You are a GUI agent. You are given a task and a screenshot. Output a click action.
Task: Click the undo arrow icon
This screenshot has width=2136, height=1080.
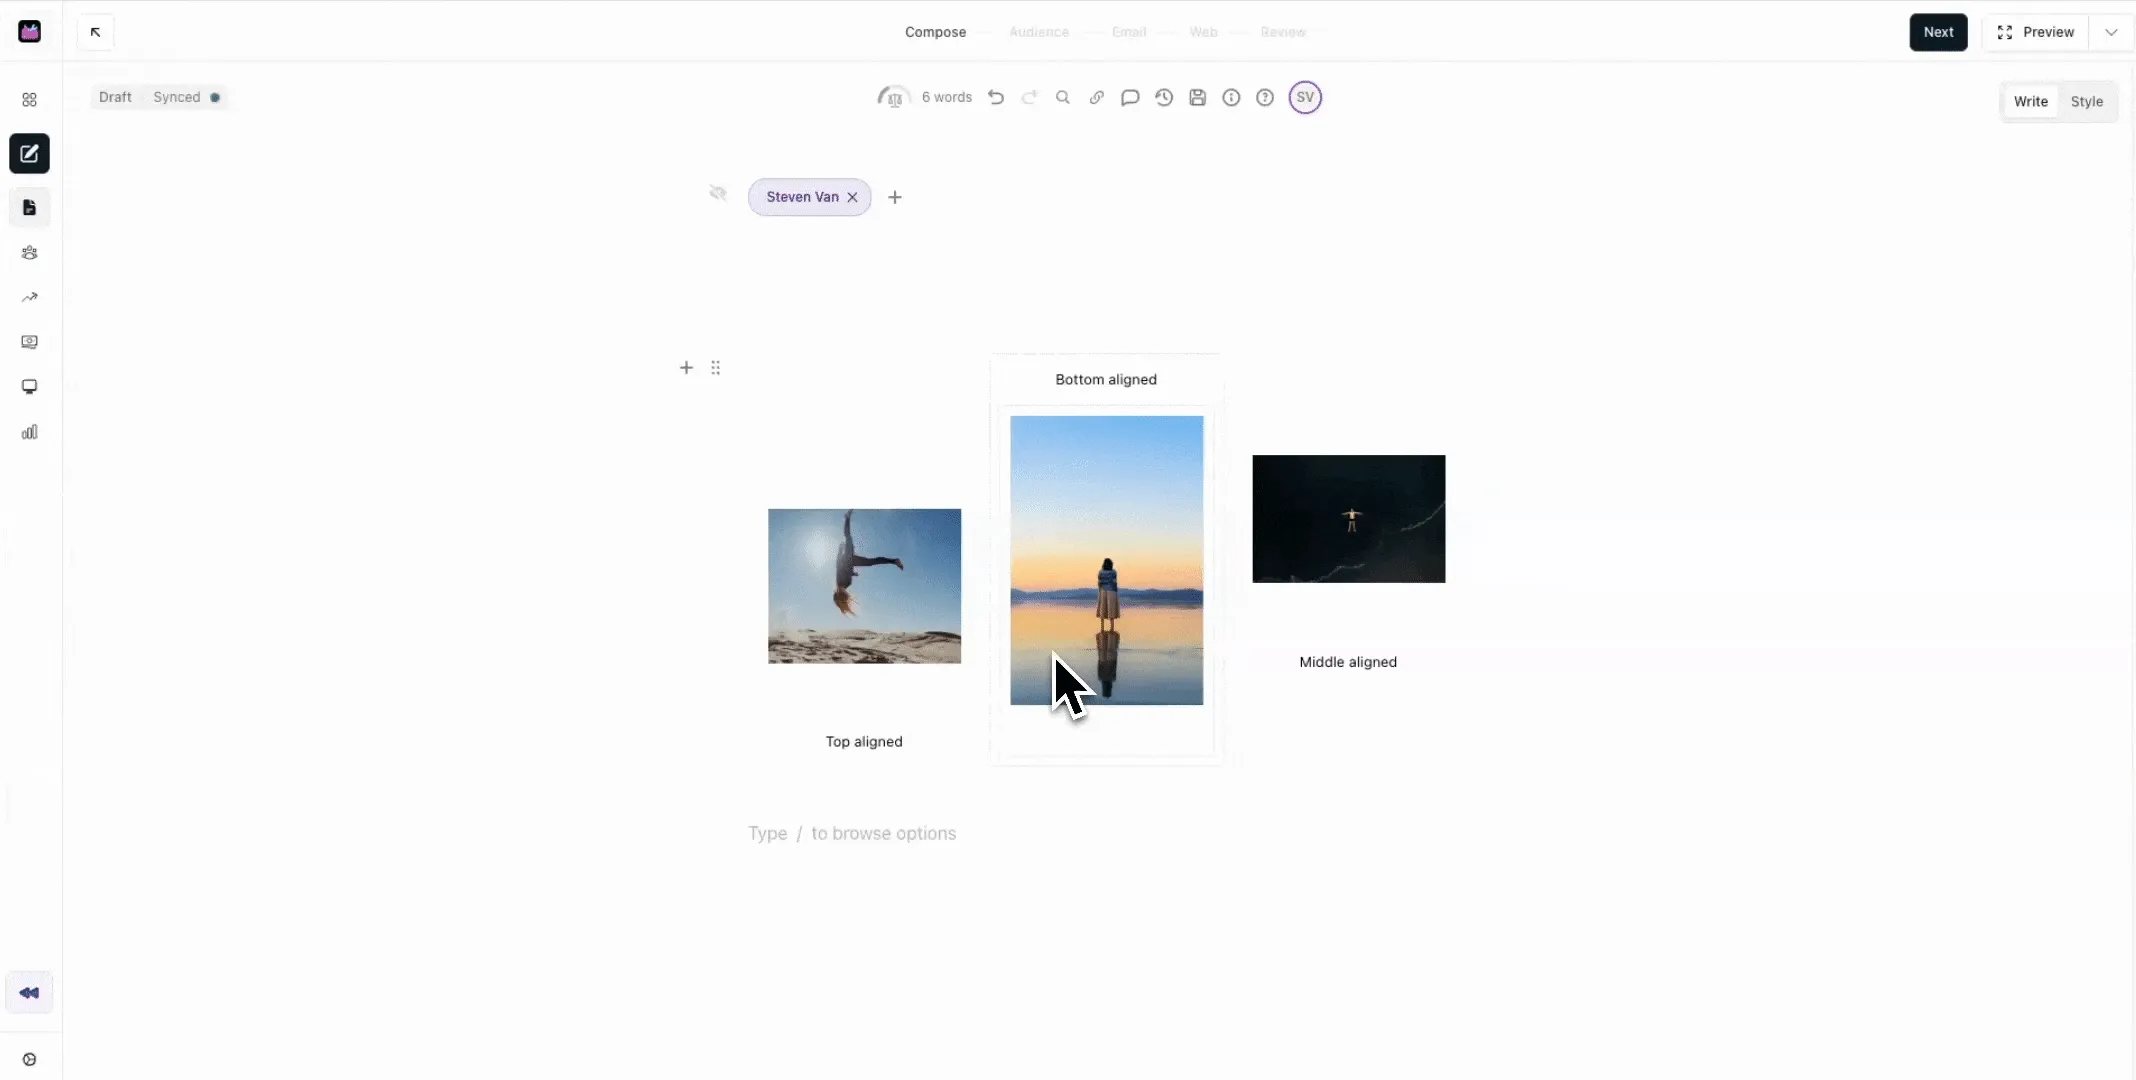point(996,97)
